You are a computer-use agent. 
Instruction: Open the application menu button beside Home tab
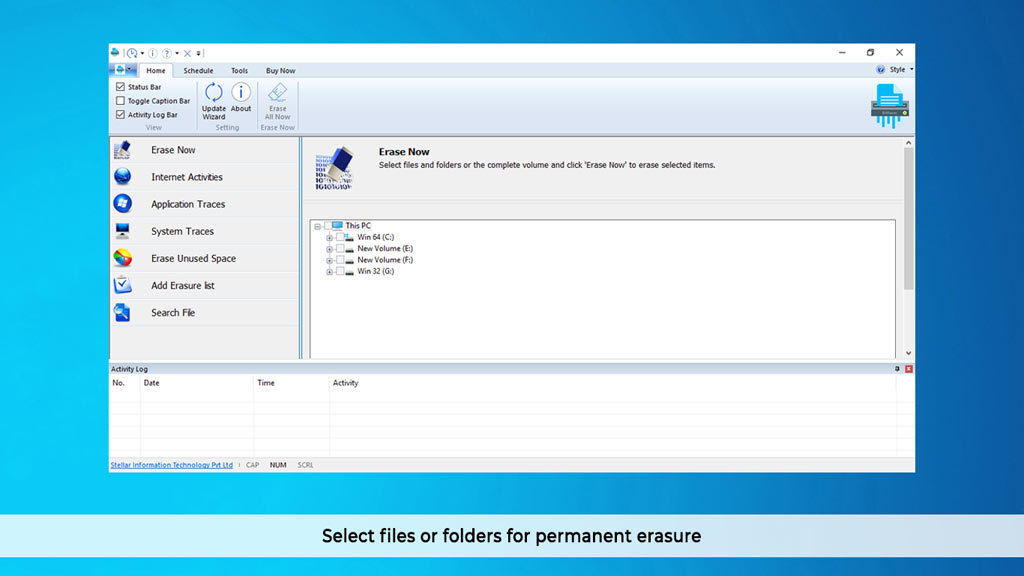[124, 70]
